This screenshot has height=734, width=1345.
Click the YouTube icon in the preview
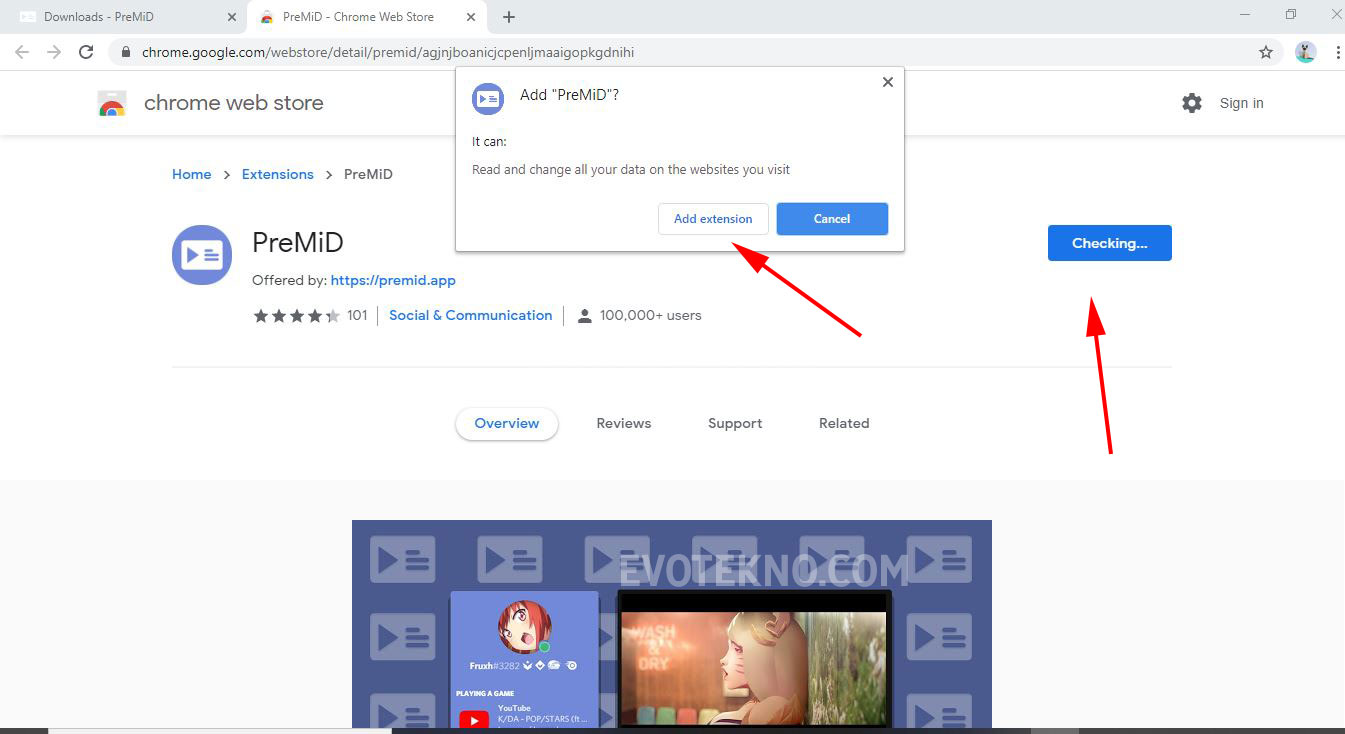[x=474, y=719]
